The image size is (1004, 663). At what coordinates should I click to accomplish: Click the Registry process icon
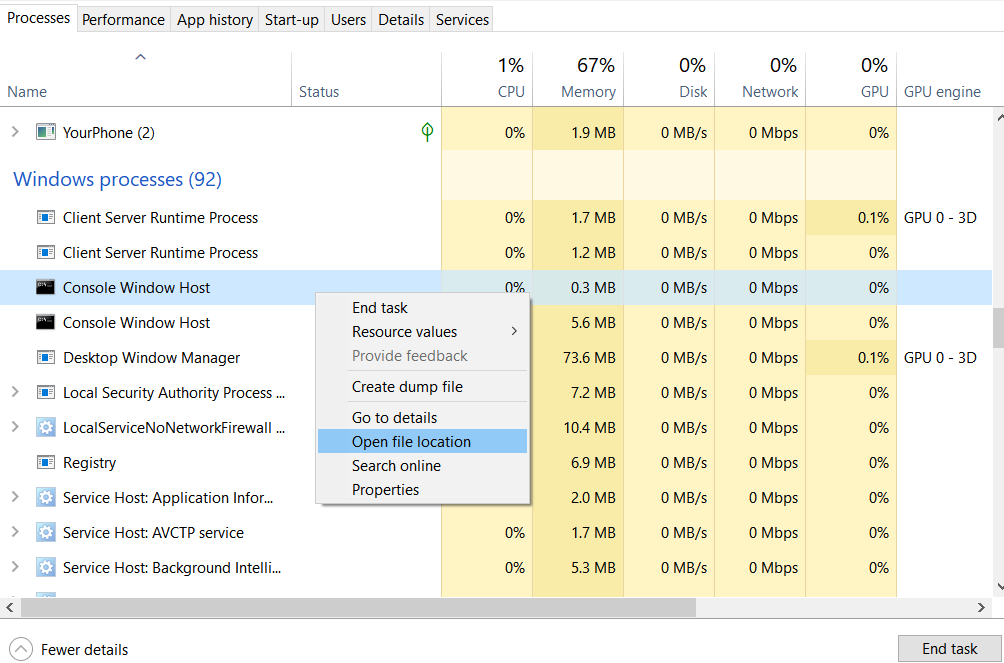46,462
